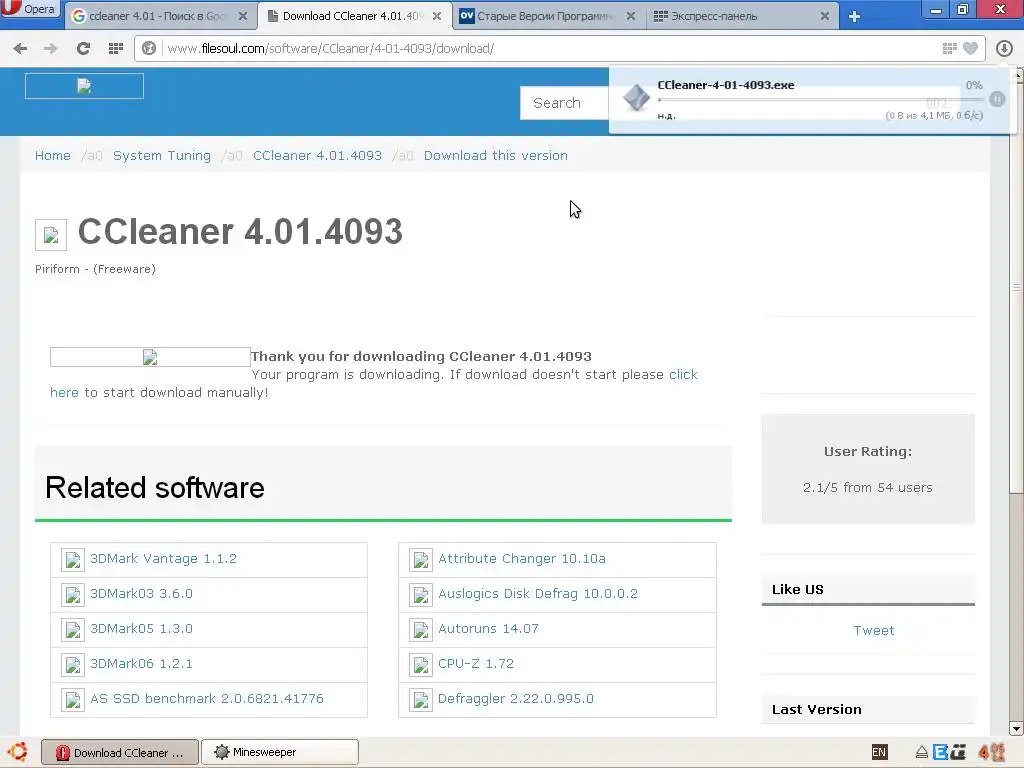
Task: Click the 3DMark06 row icon
Action: click(72, 665)
